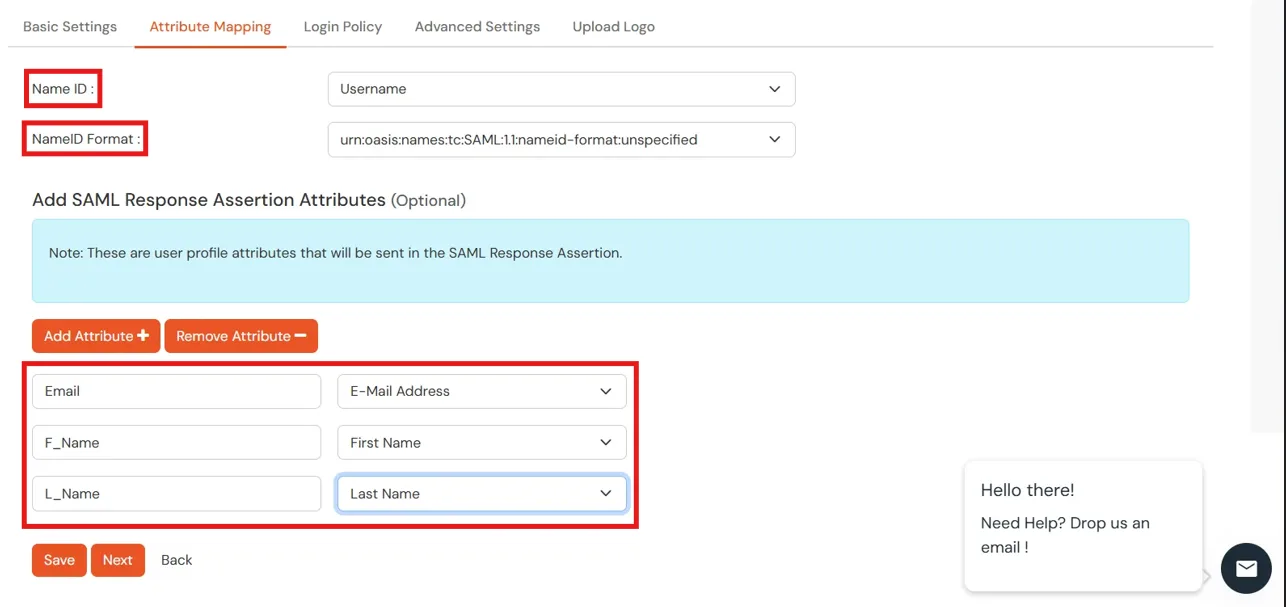Switch to the Advanced Settings tab
Viewport: 1286px width, 607px height.
pyautogui.click(x=477, y=26)
